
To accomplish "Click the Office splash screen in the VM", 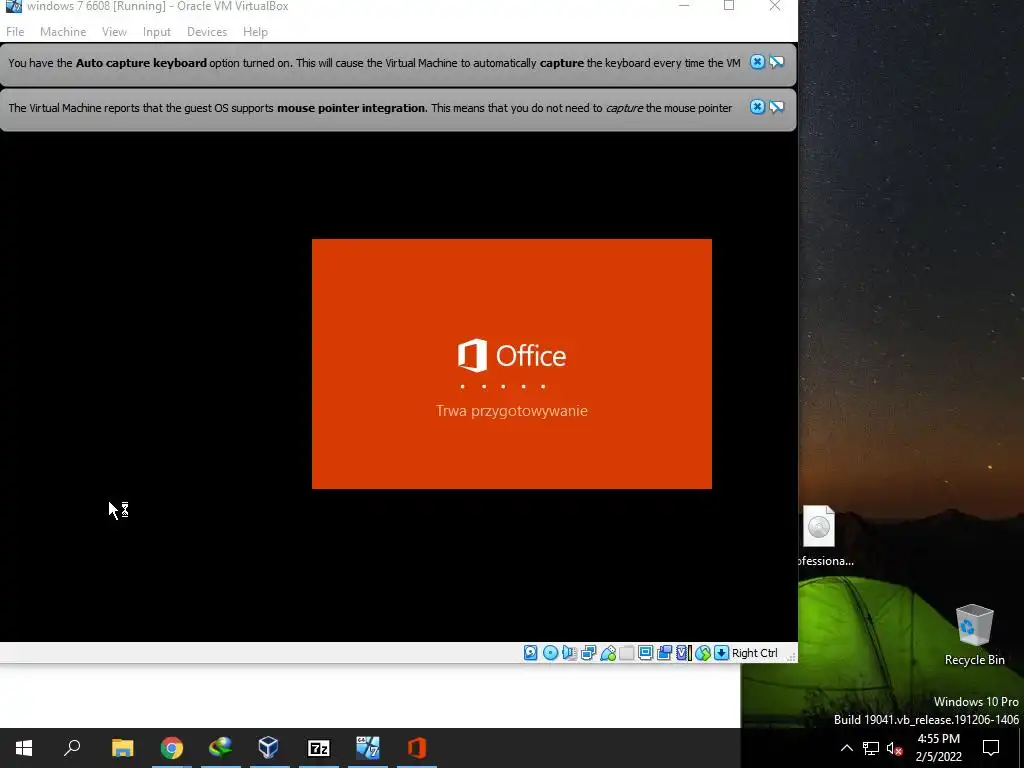I will tap(512, 364).
